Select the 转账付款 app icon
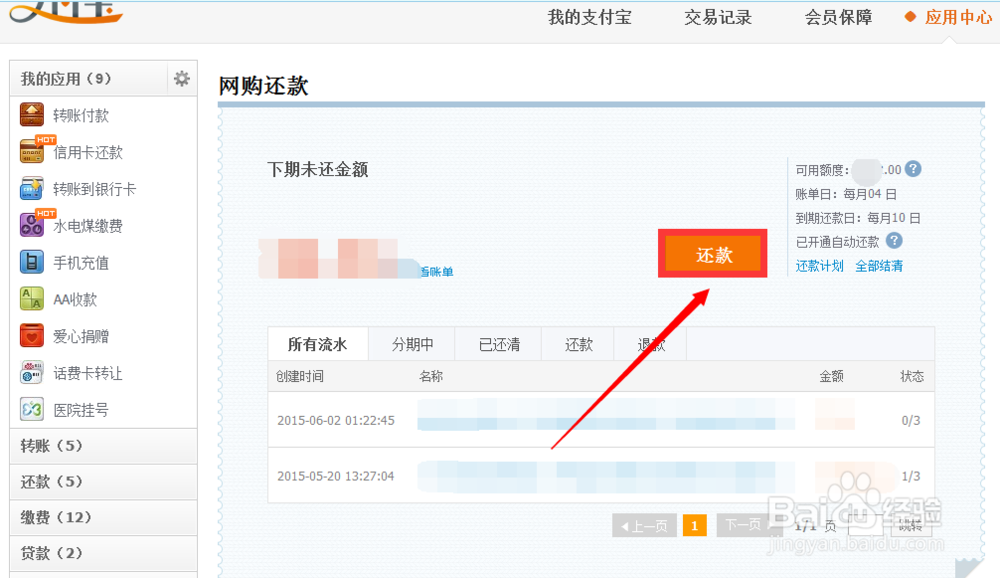The height and width of the screenshot is (578, 1000). (x=32, y=115)
